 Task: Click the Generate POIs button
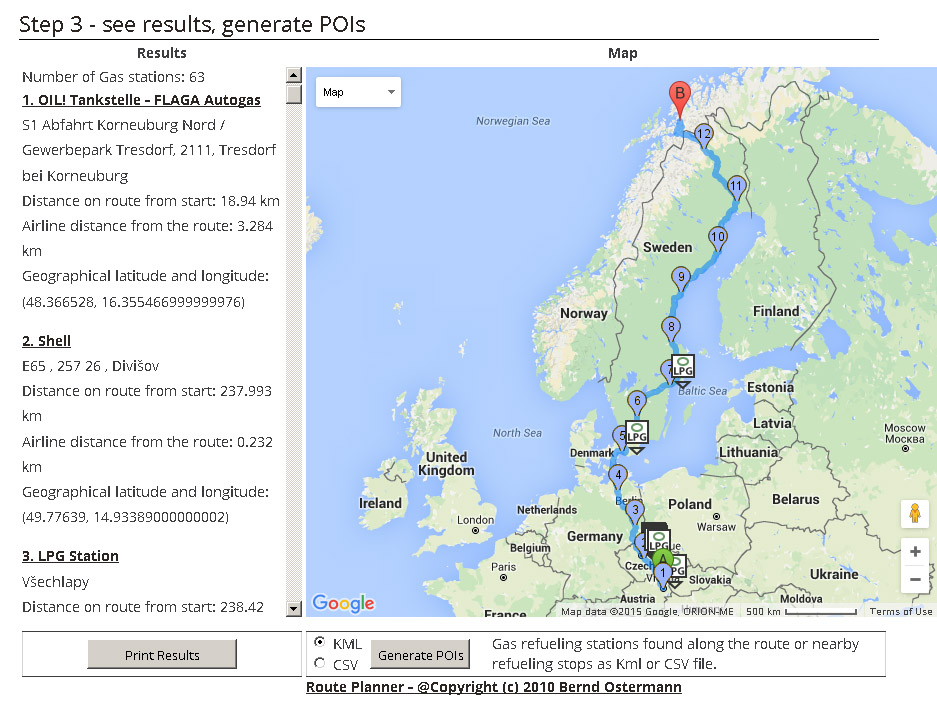421,655
